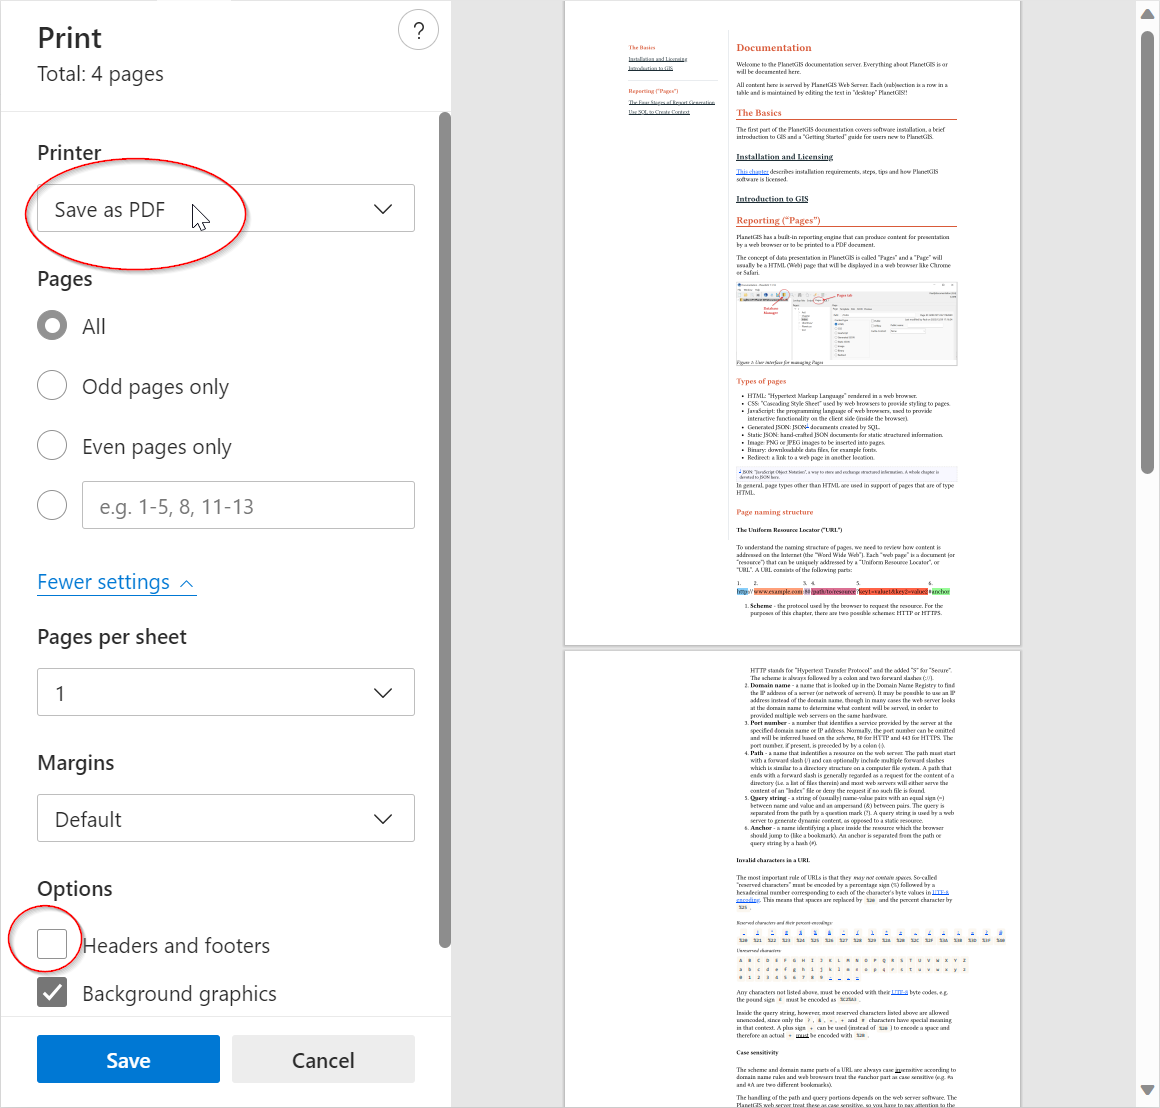
Task: Click the preview pane vertical scrollbar thumb
Action: point(1147,300)
